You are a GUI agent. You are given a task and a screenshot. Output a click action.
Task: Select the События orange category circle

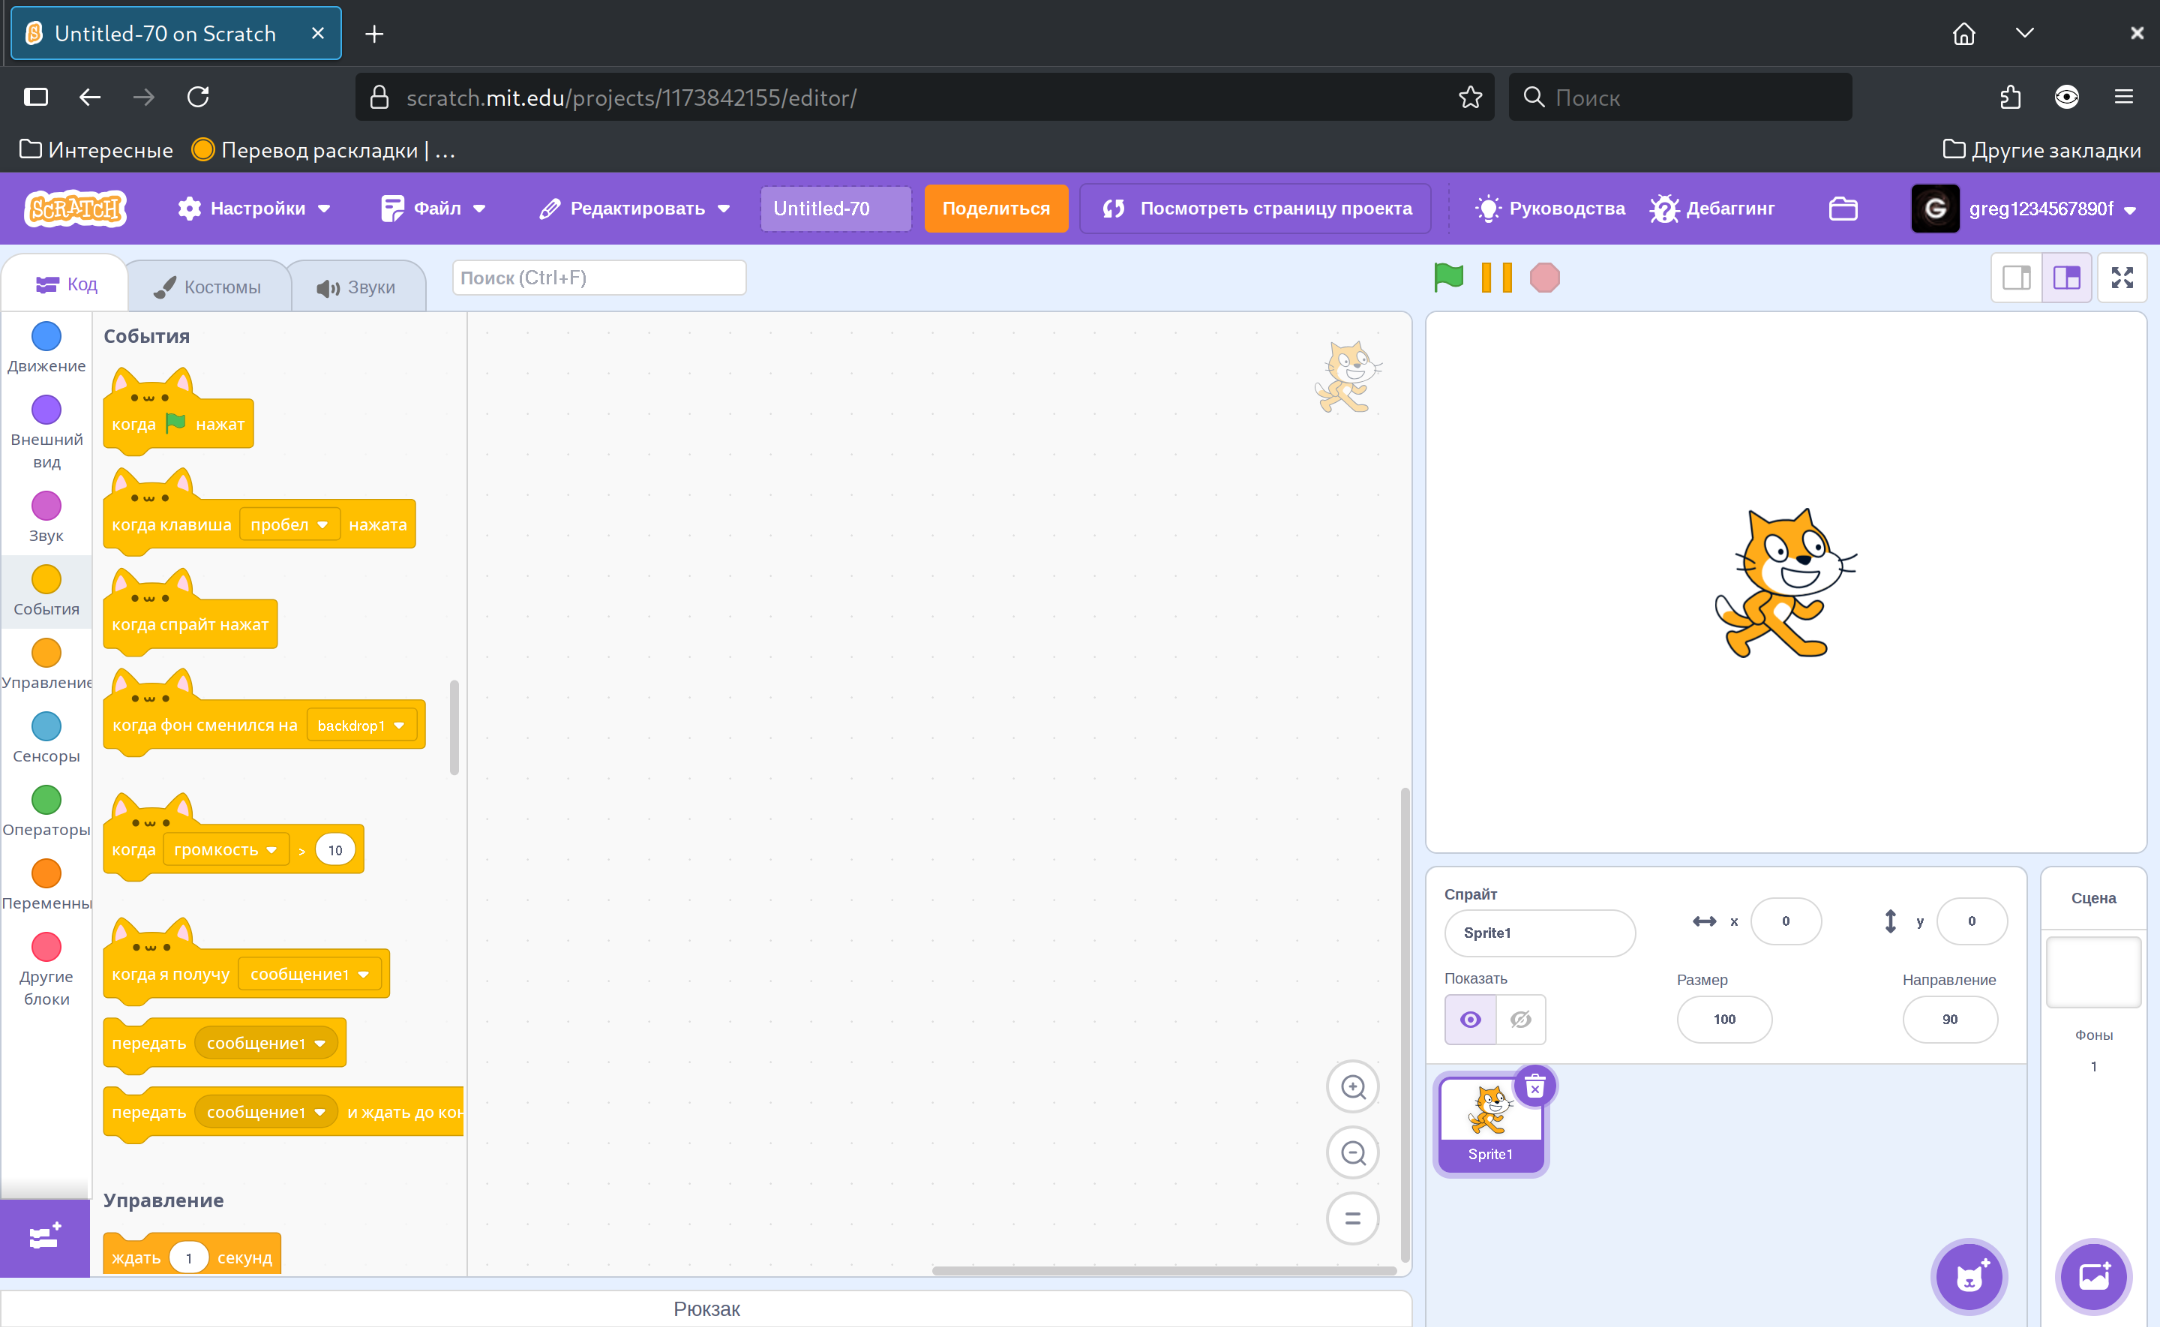pyautogui.click(x=46, y=580)
